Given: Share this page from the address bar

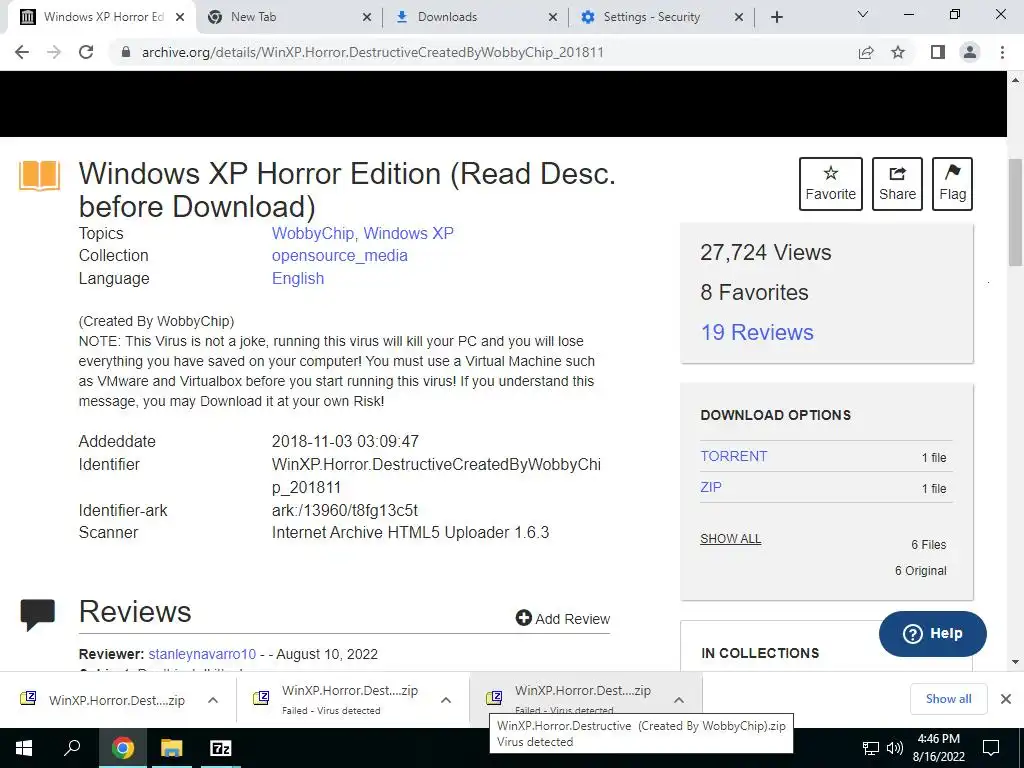Looking at the screenshot, I should click(866, 52).
